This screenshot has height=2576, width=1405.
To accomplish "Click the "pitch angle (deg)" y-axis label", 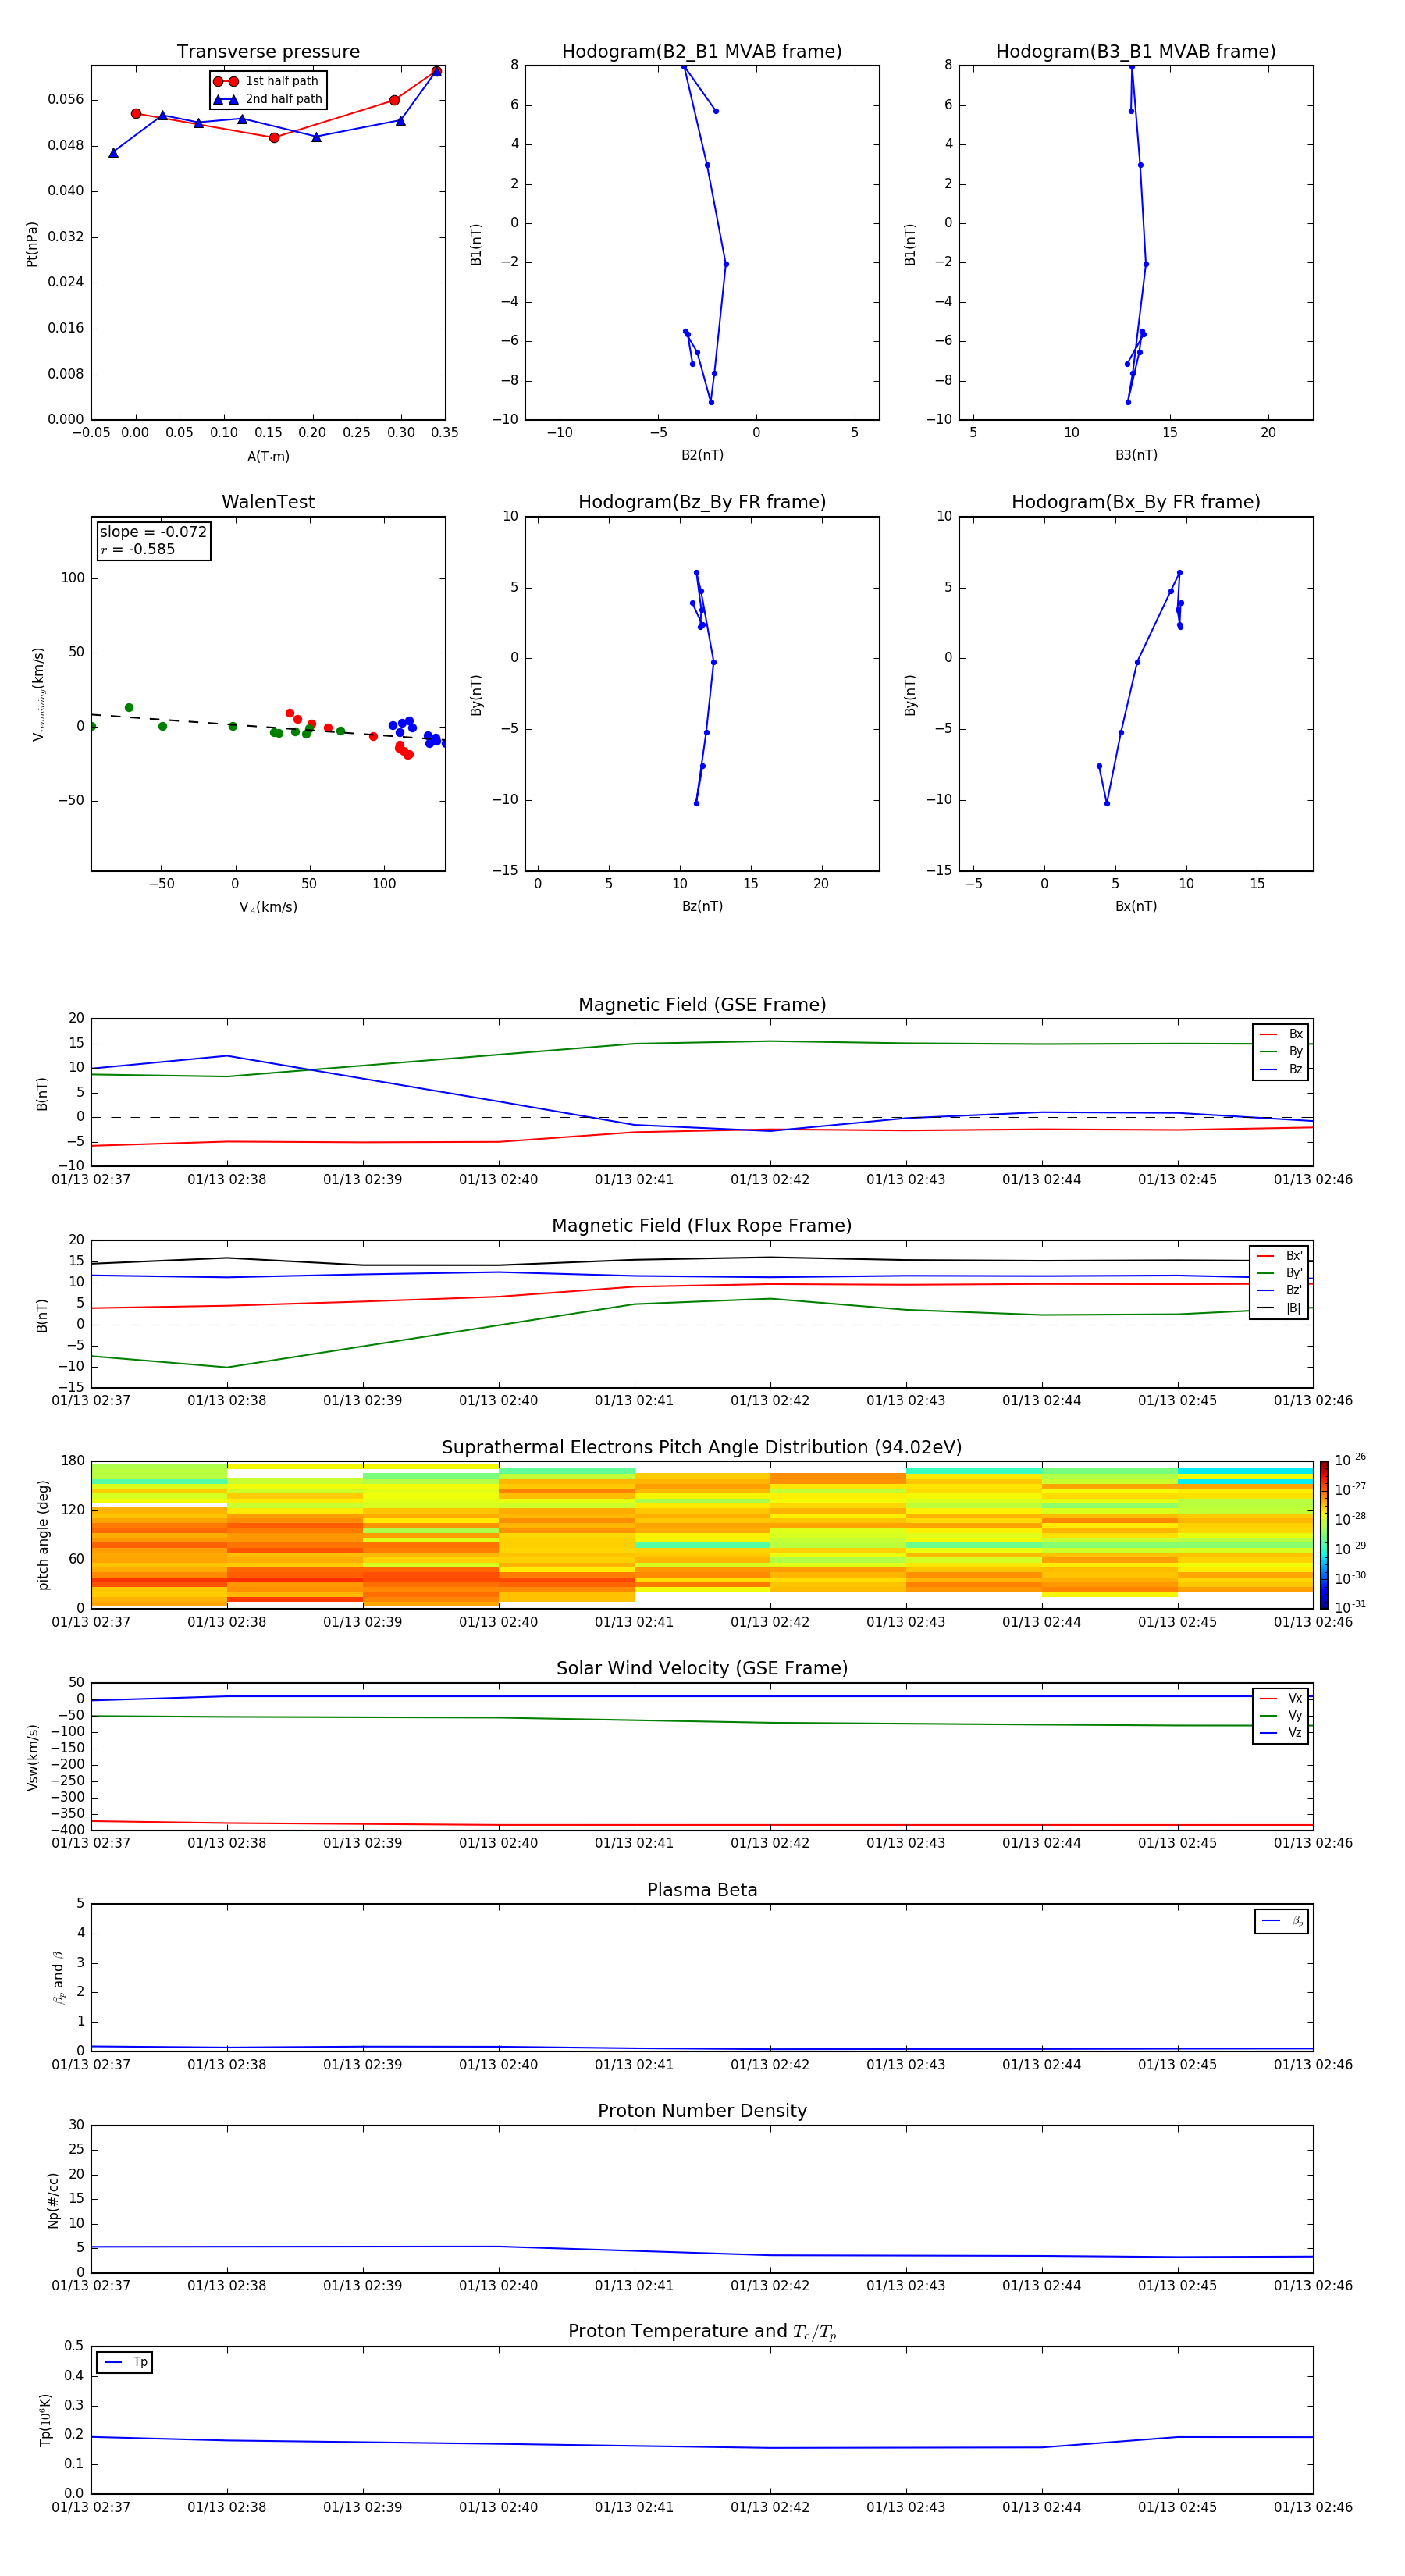I will coord(43,1534).
